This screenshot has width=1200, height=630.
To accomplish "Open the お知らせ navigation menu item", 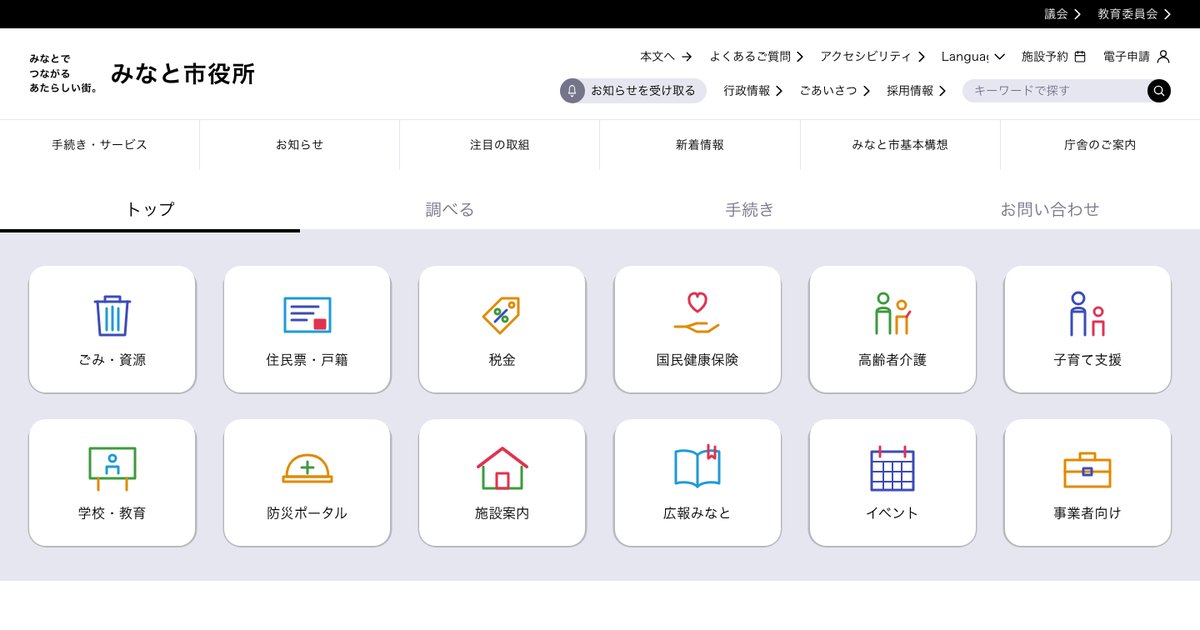I will (300, 145).
